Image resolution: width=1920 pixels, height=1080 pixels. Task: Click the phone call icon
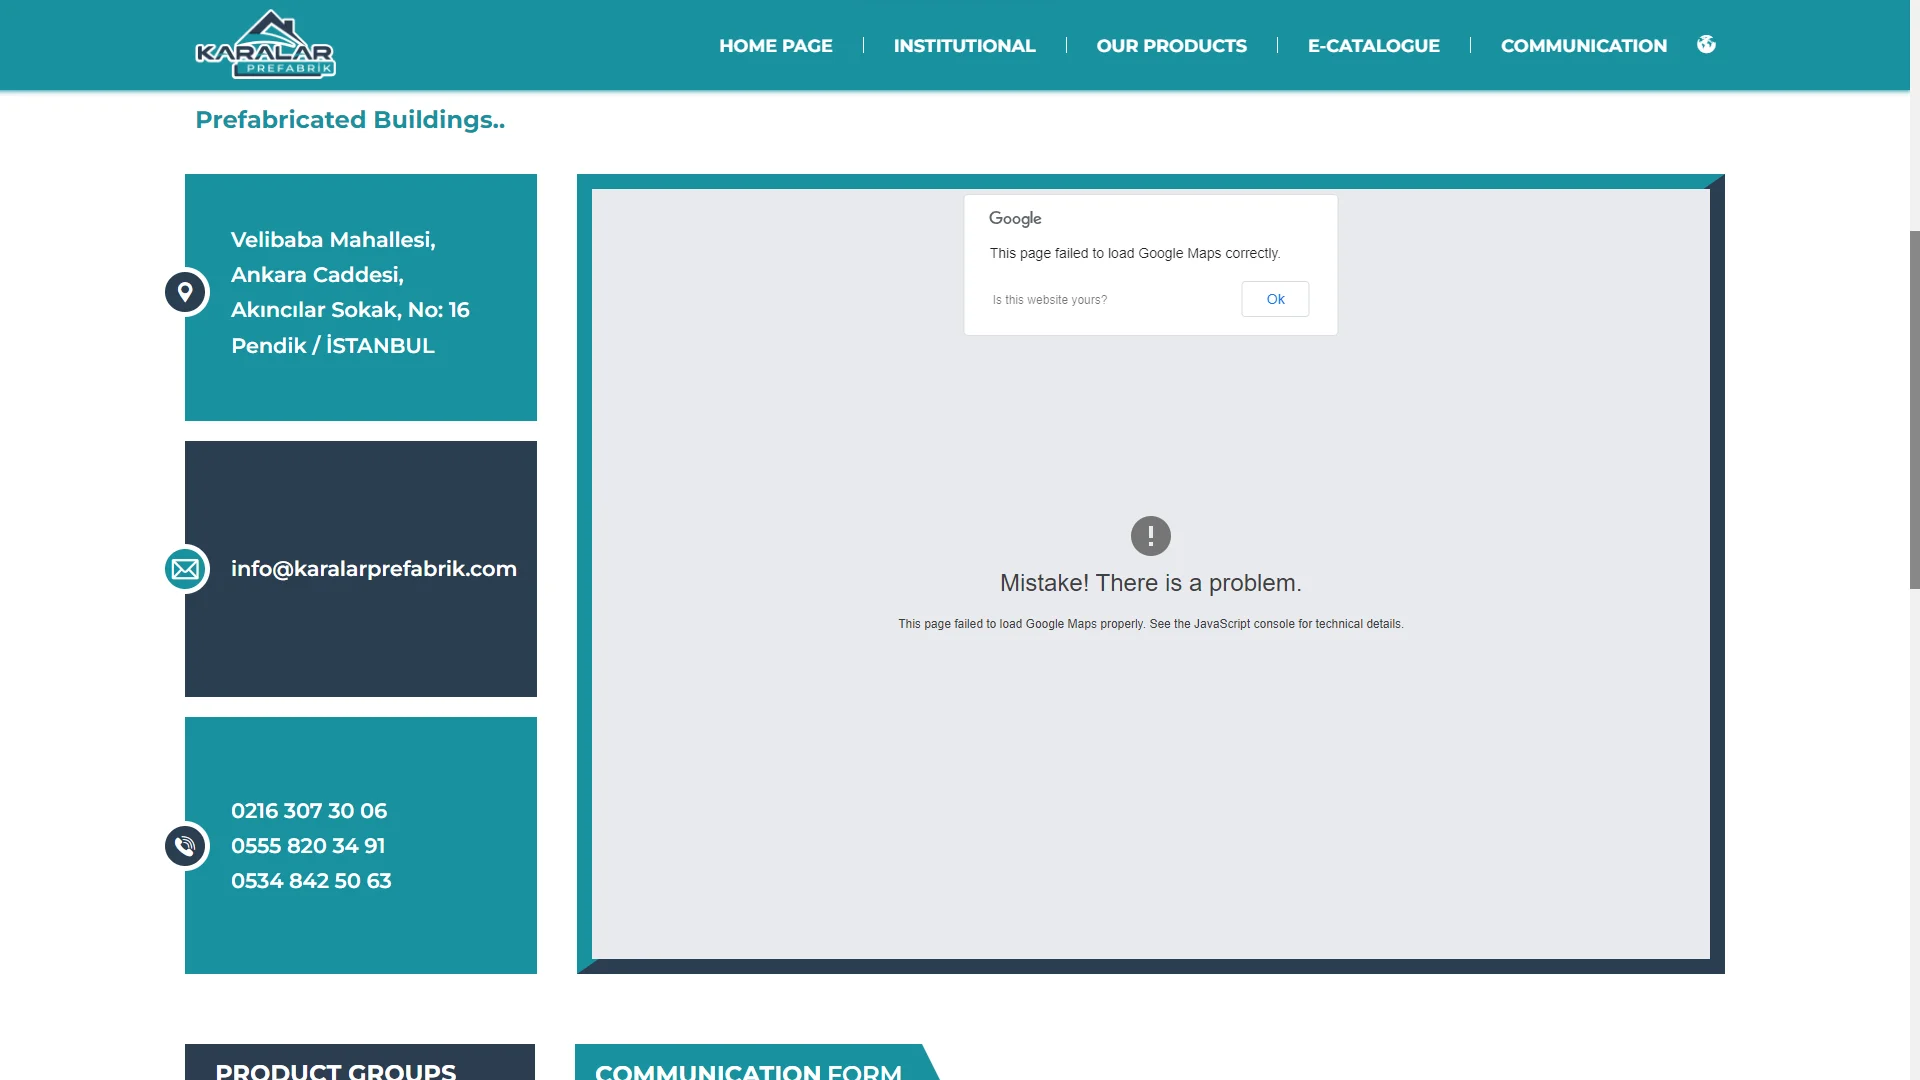(185, 846)
